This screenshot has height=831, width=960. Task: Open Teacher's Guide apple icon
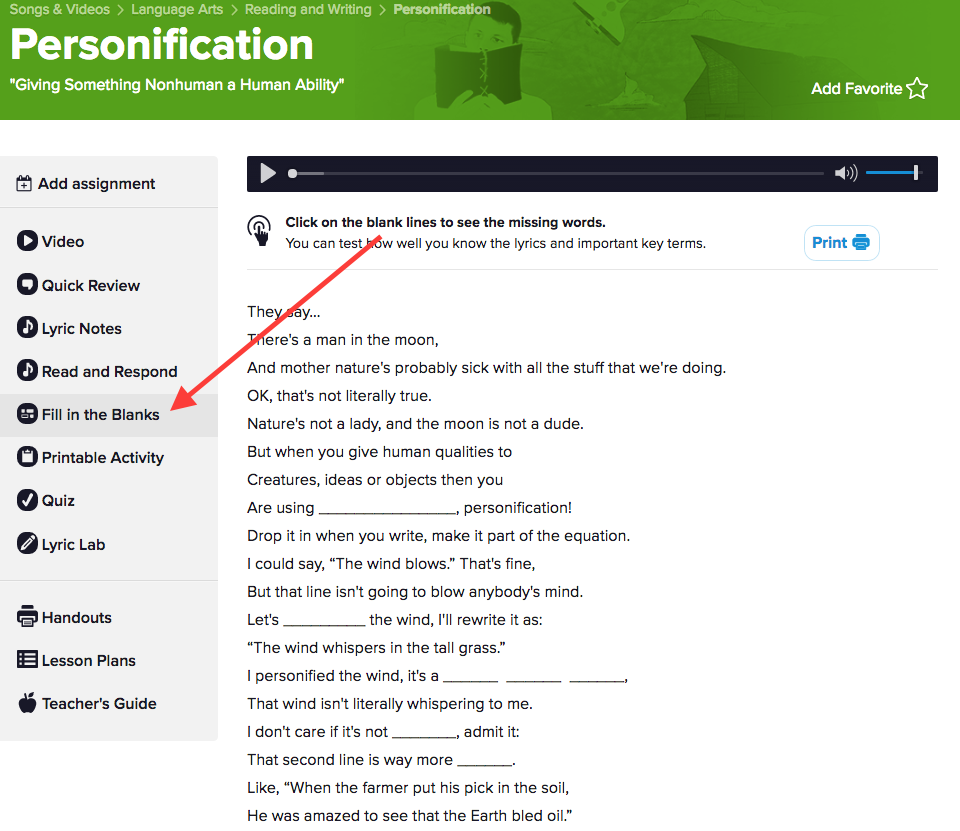coord(27,703)
